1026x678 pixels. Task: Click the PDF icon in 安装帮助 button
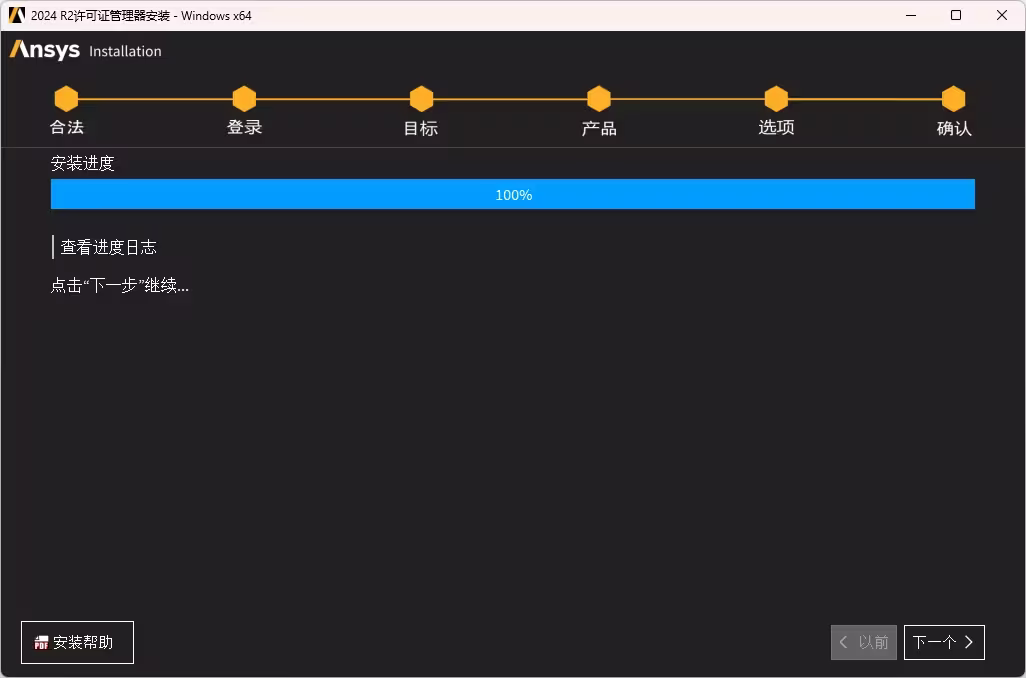41,643
